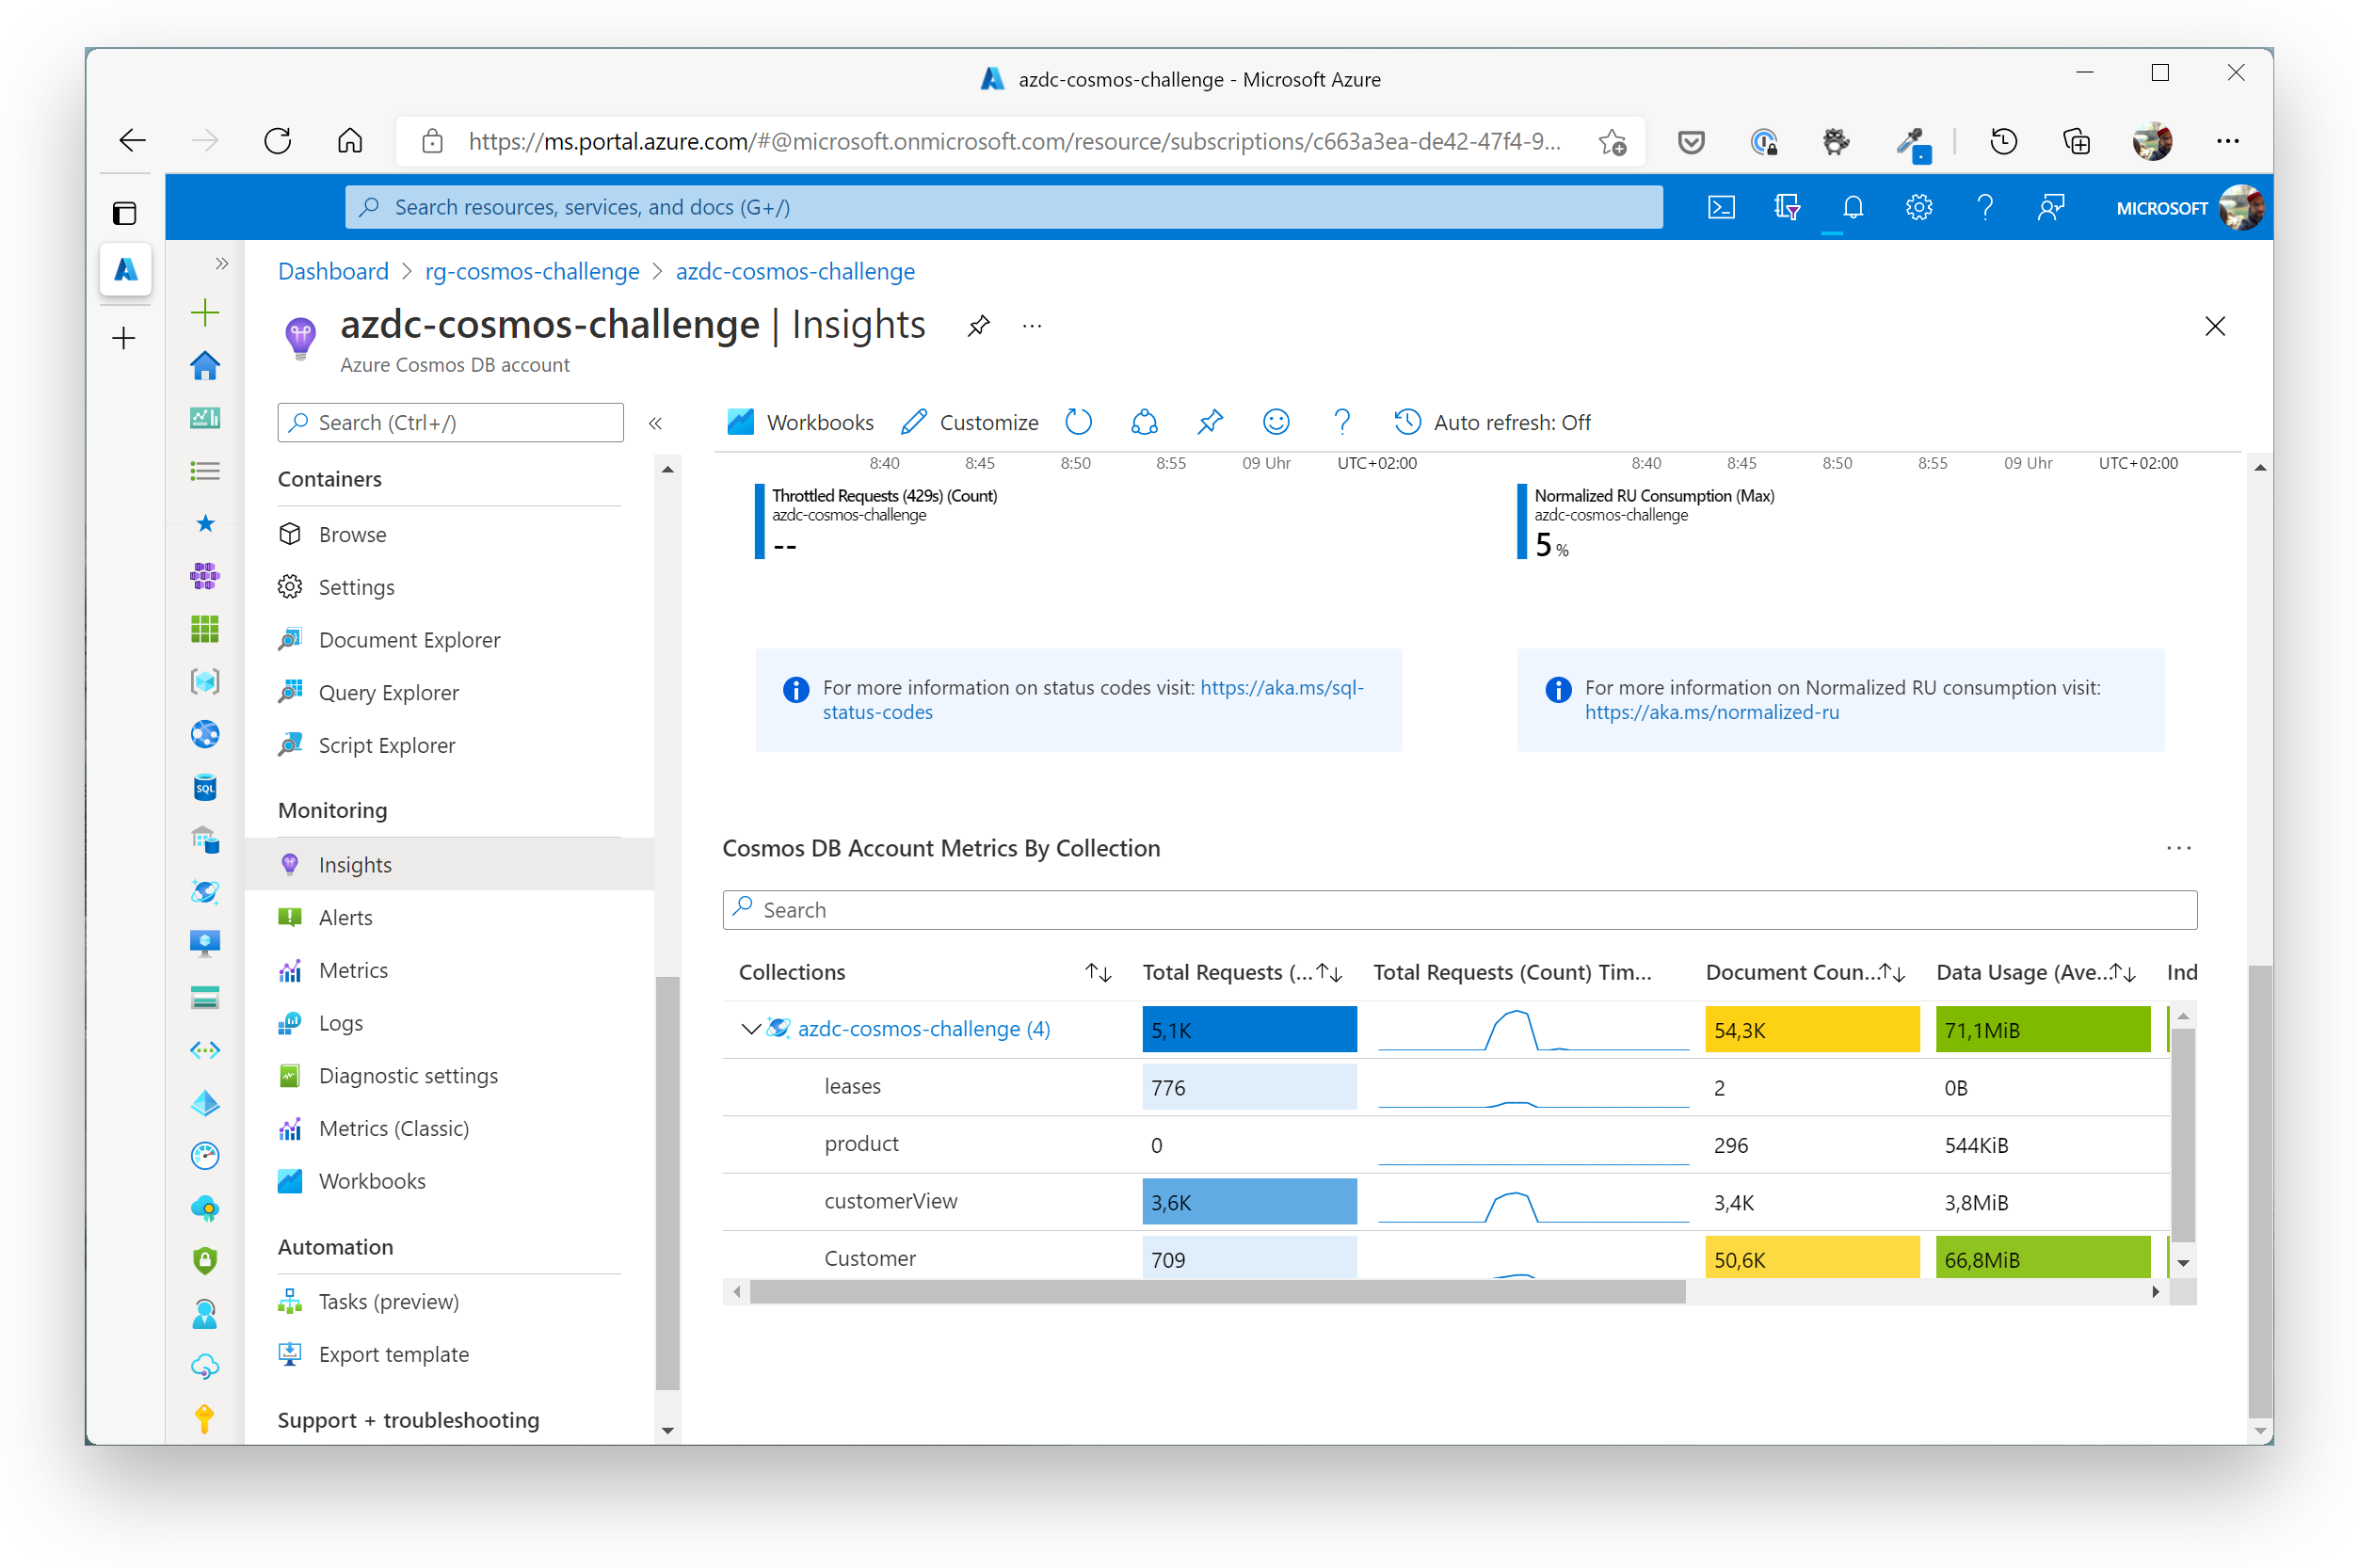Select the Customize tab in toolbar
This screenshot has width=2359, height=1568.
coord(970,422)
